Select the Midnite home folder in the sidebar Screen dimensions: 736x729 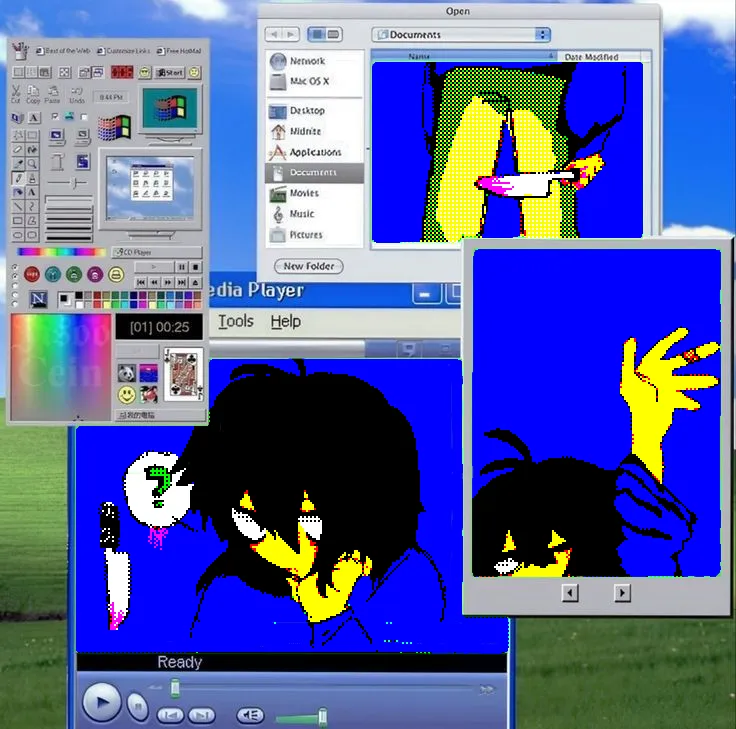[x=314, y=131]
